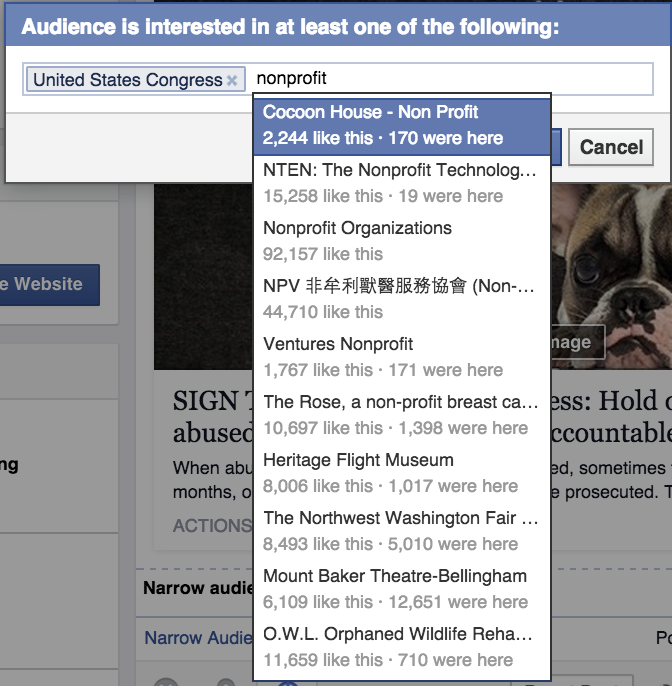Open the Narrow Audience link in background
The width and height of the screenshot is (672, 686).
click(x=199, y=638)
